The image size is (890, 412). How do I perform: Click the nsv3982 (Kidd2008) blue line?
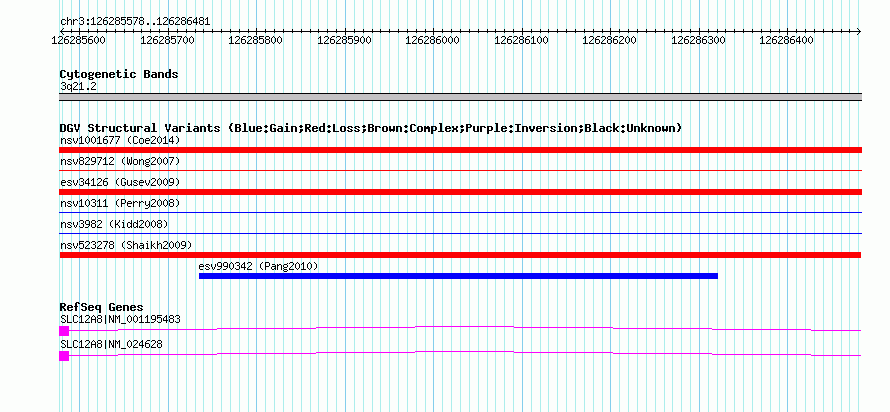(x=460, y=233)
